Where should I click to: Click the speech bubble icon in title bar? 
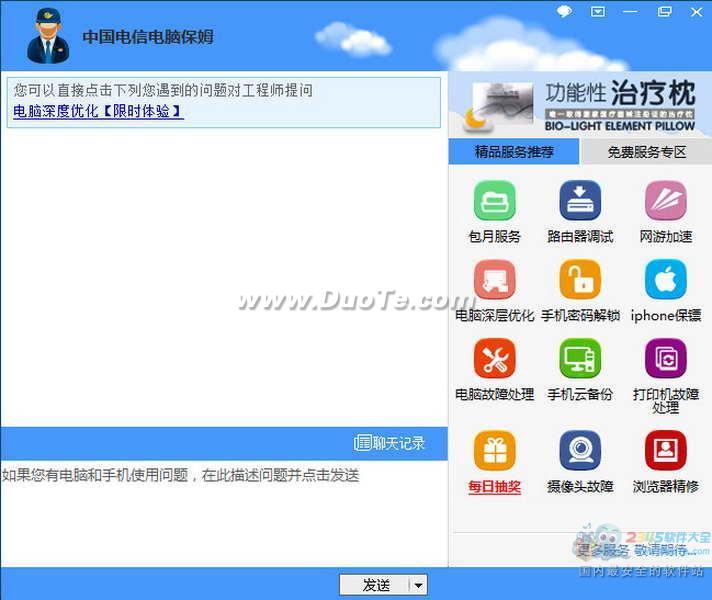tap(564, 11)
